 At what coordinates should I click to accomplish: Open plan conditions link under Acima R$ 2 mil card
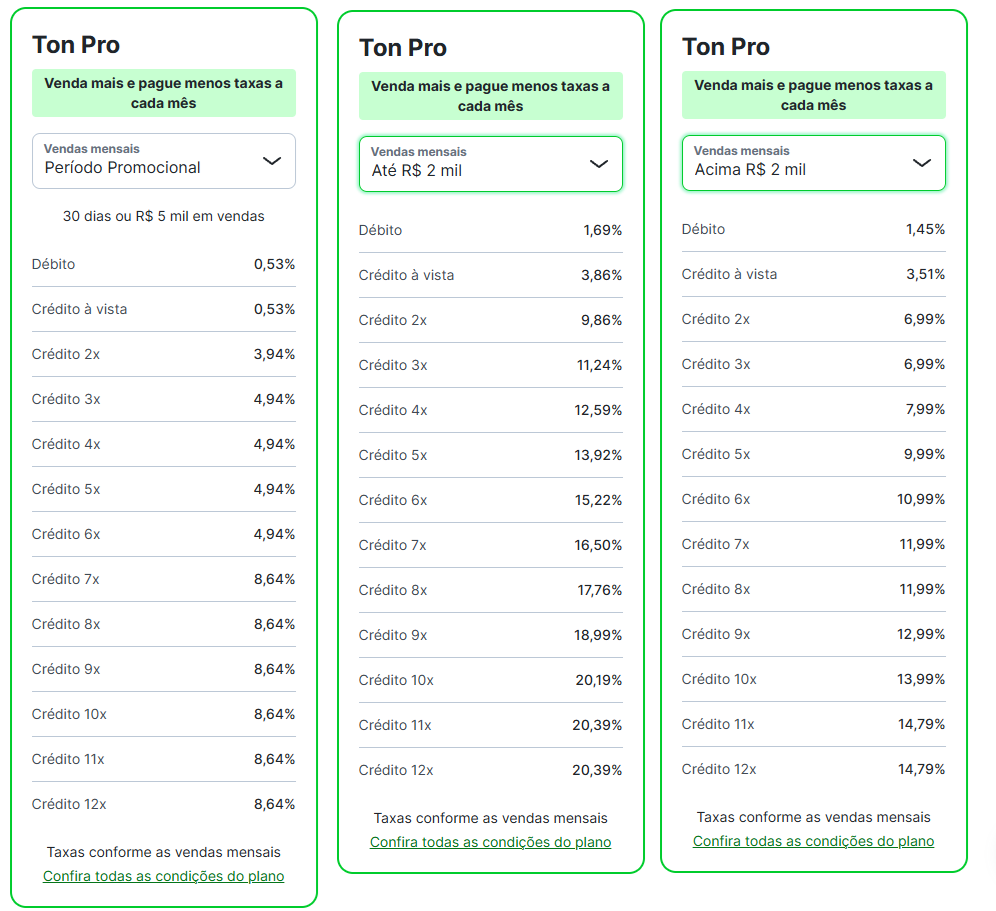click(813, 841)
